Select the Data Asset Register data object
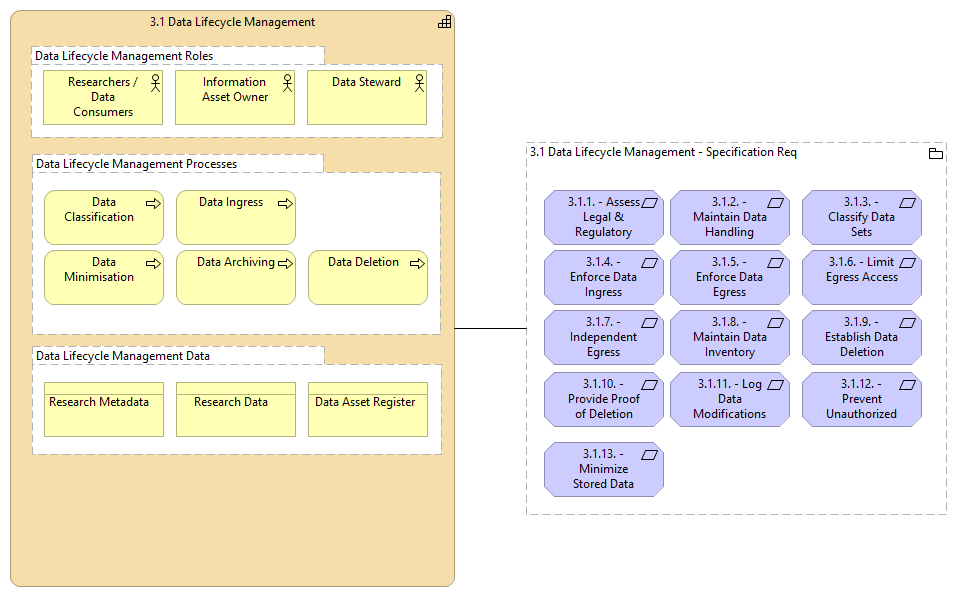The image size is (957, 597). (367, 410)
